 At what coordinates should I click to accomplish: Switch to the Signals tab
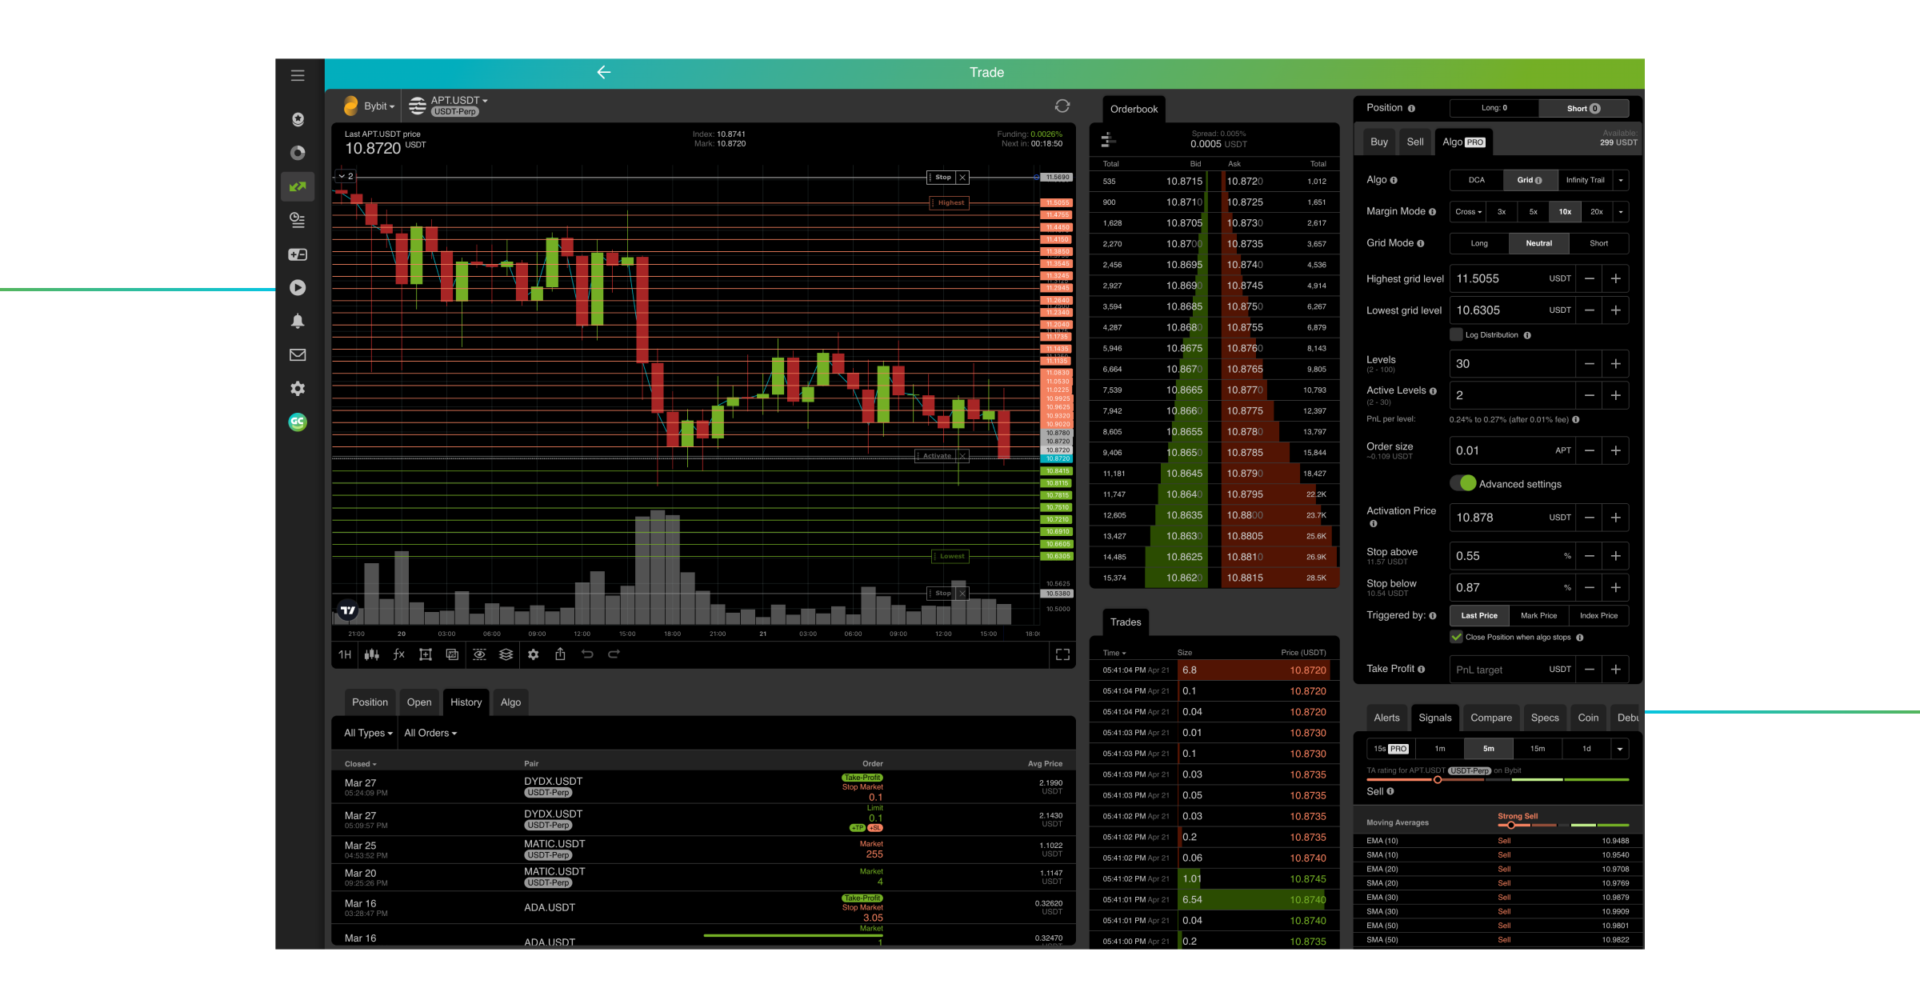click(x=1435, y=717)
